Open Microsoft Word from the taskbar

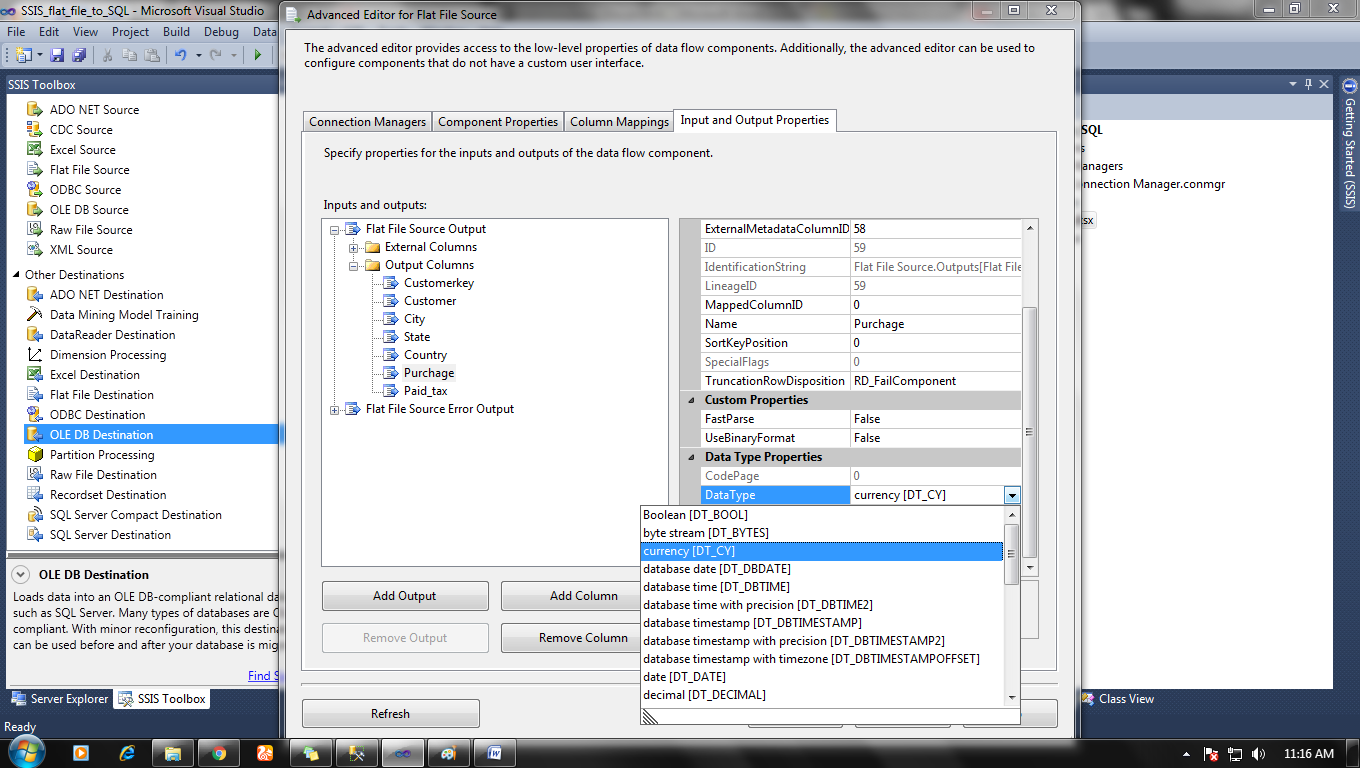pyautogui.click(x=495, y=753)
